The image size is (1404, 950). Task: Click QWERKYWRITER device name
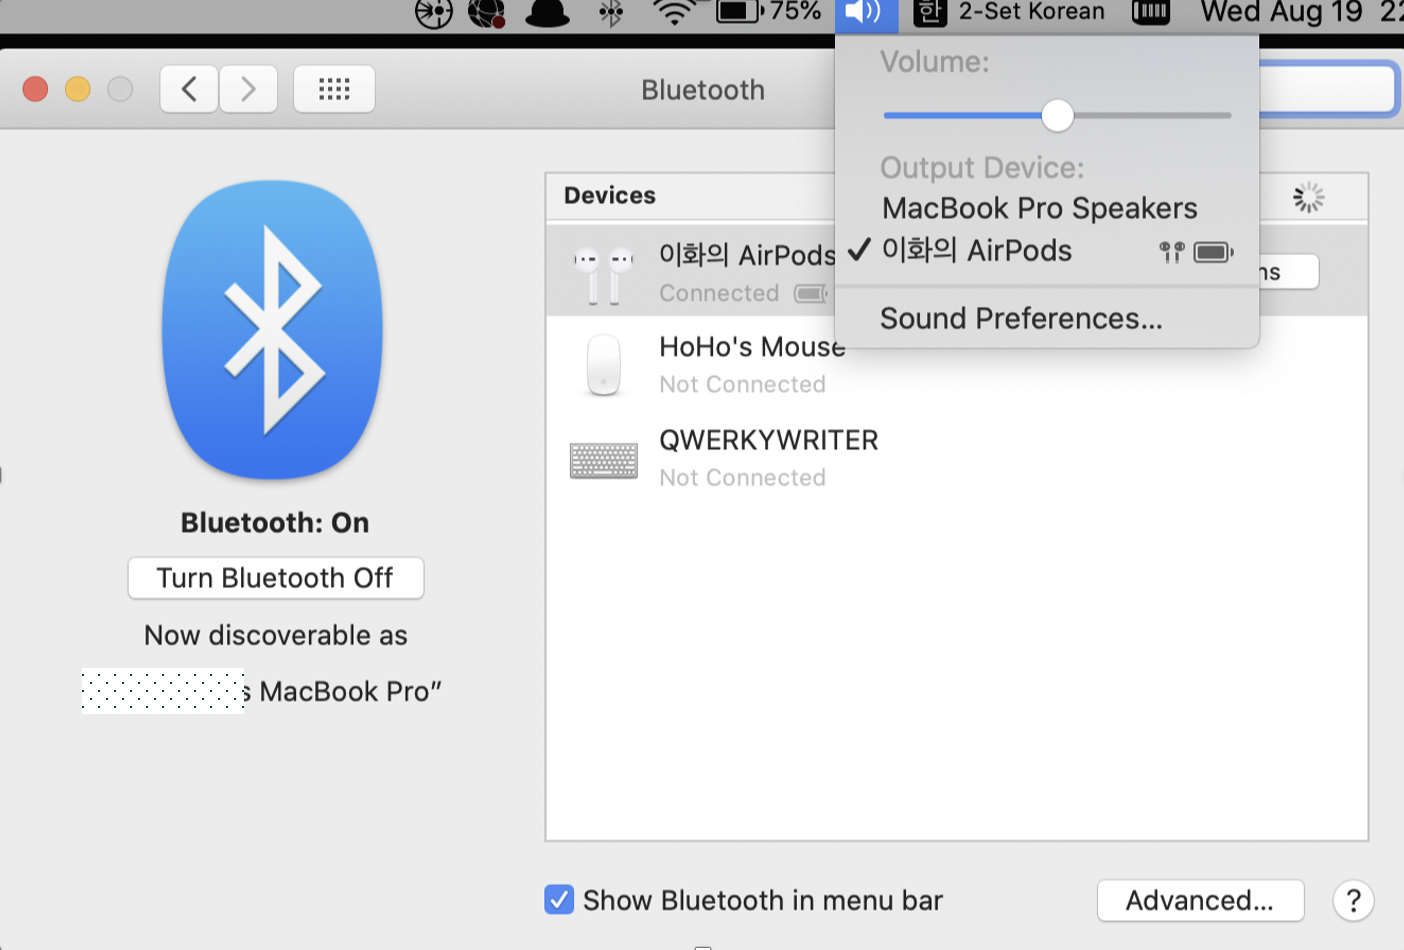coord(768,440)
